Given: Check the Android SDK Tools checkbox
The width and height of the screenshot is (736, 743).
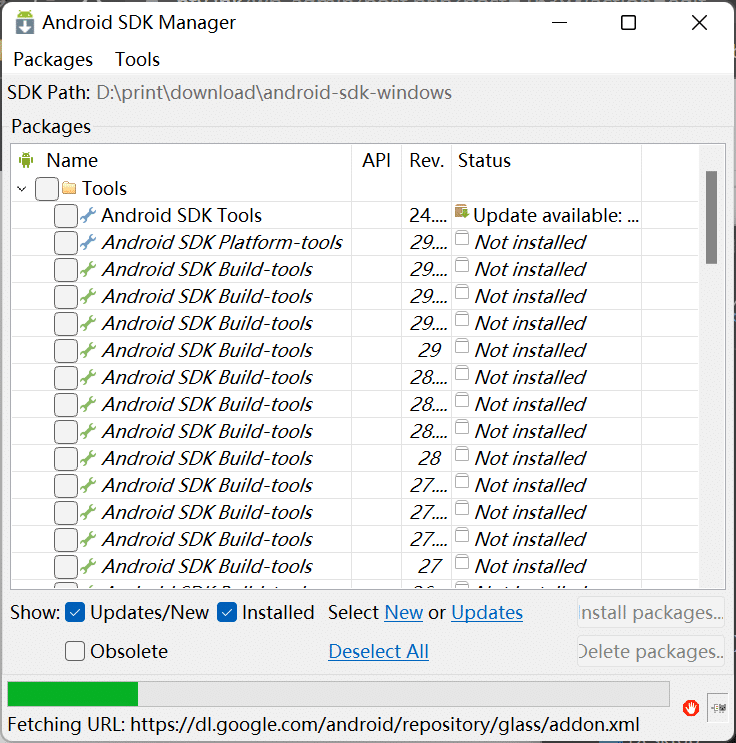Looking at the screenshot, I should point(66,216).
